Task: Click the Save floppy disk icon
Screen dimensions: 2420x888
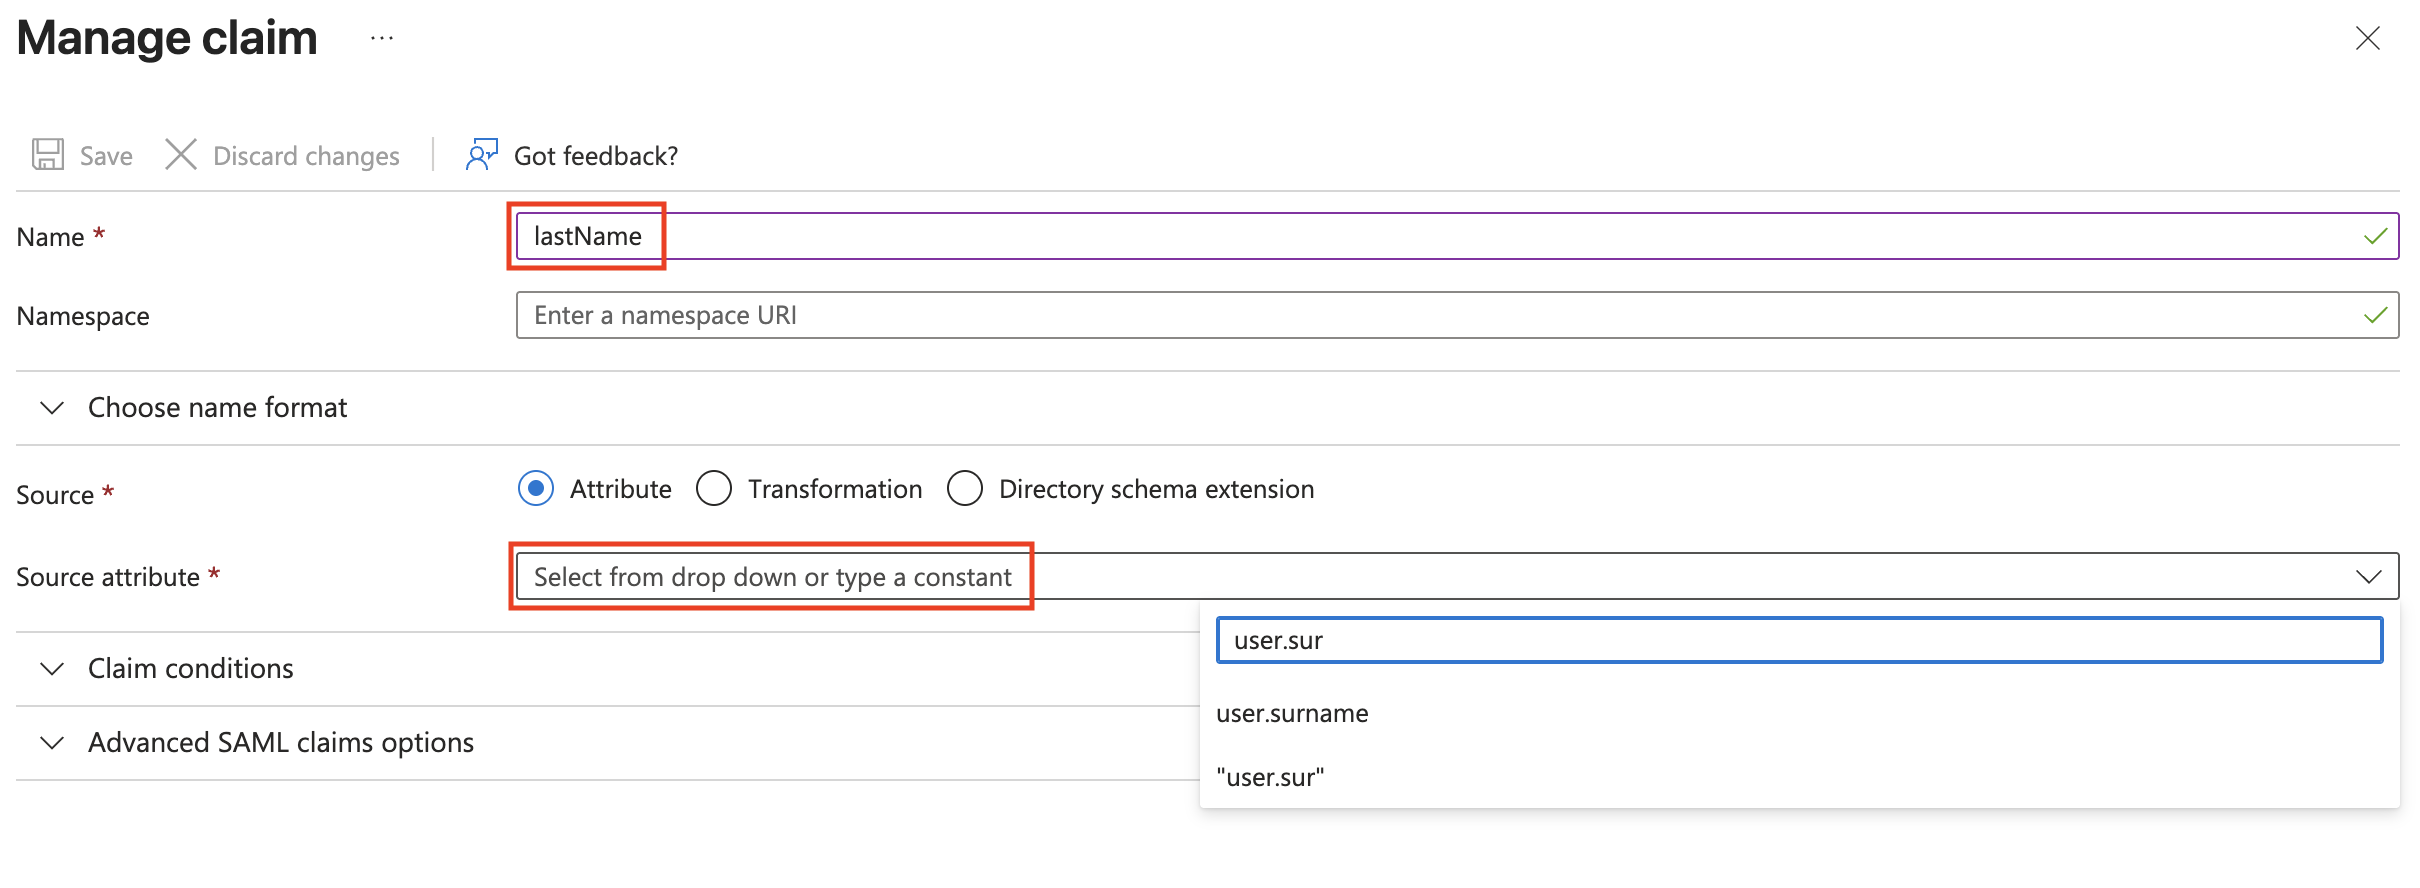Action: click(x=48, y=155)
